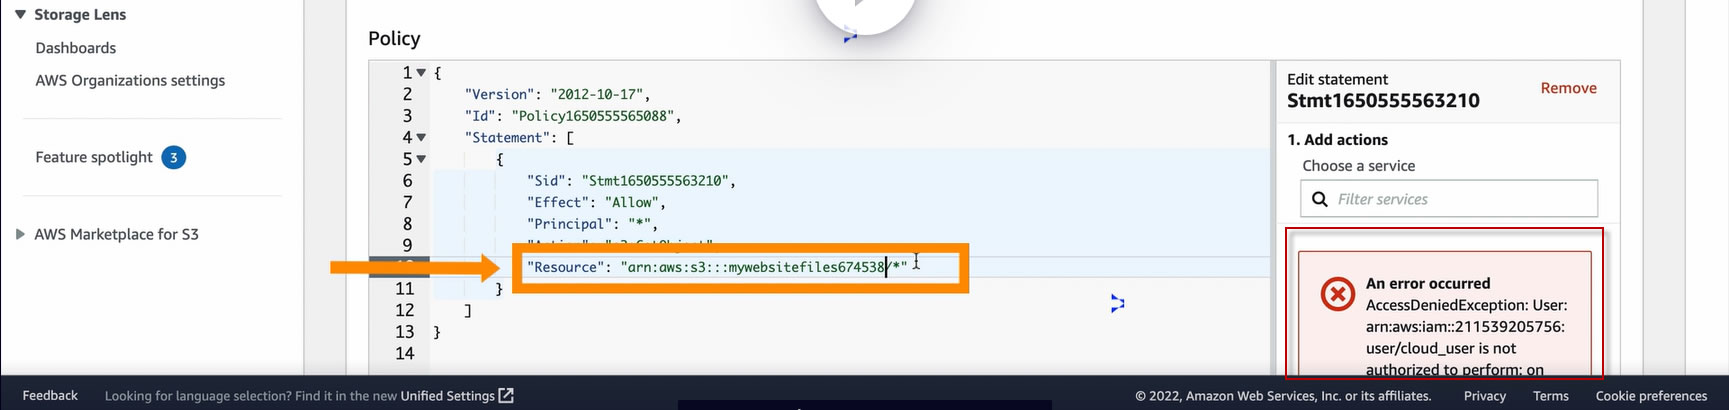Click line number 14 in editor gutter

click(404, 353)
